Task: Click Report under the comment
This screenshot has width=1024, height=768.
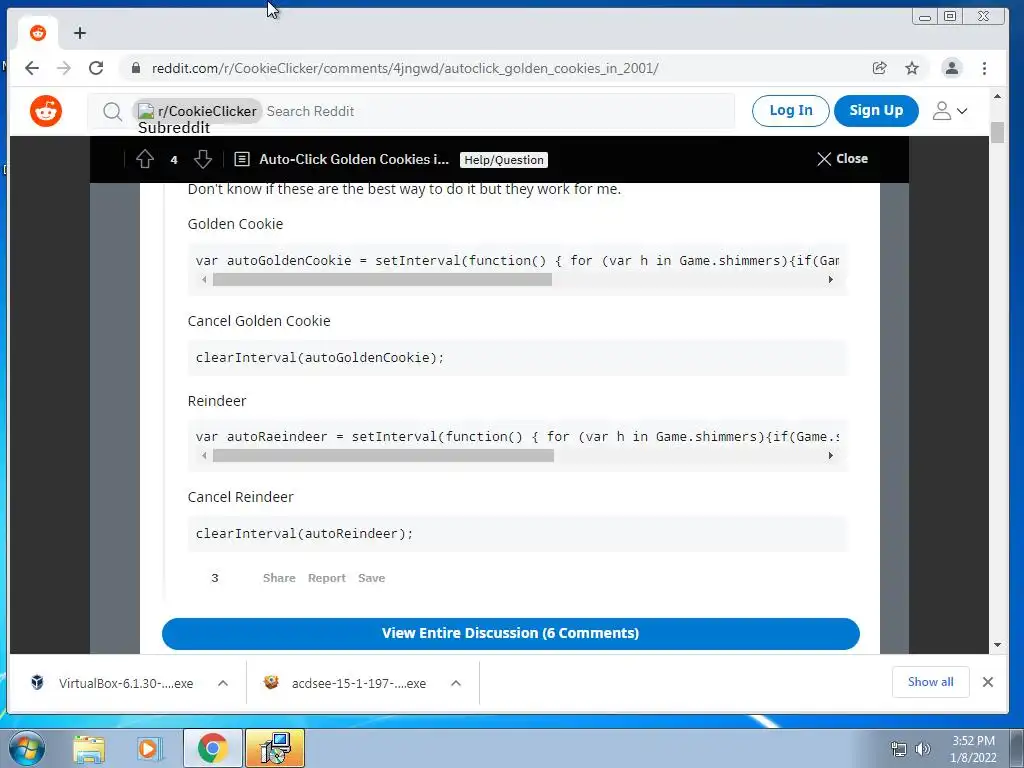Action: [327, 578]
